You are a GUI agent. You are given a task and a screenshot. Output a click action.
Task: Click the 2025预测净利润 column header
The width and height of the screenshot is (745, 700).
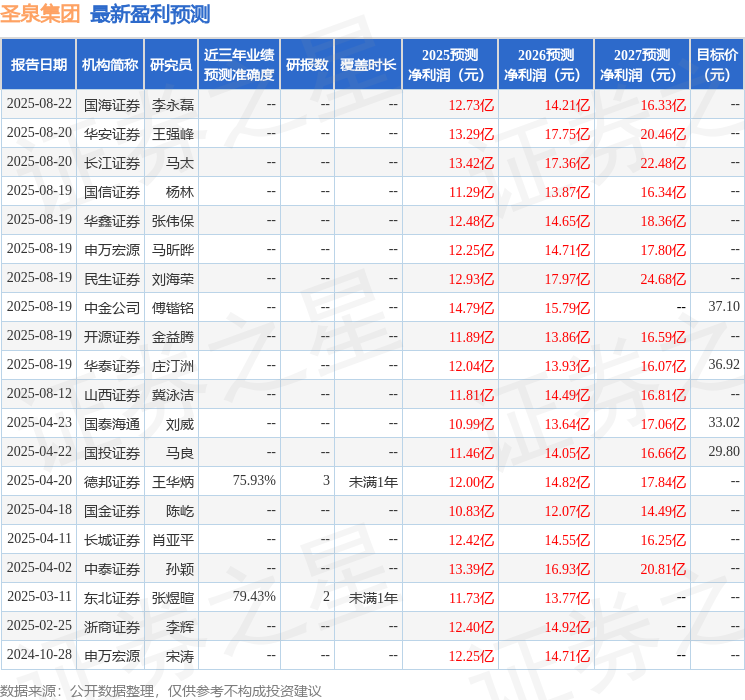(x=449, y=65)
